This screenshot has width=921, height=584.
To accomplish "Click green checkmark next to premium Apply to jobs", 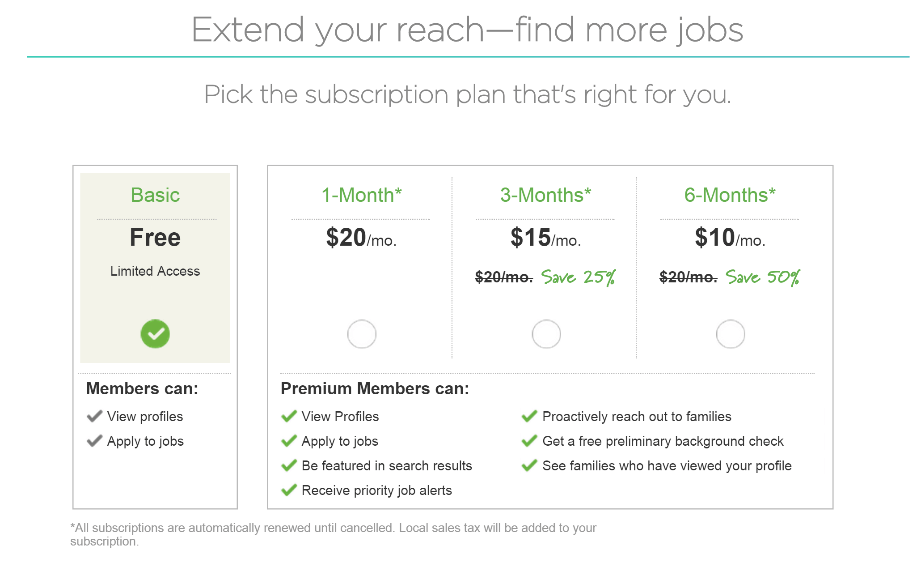I will [289, 441].
